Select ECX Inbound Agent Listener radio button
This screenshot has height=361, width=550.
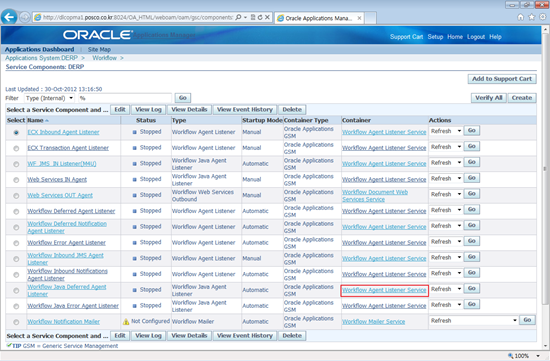point(16,133)
